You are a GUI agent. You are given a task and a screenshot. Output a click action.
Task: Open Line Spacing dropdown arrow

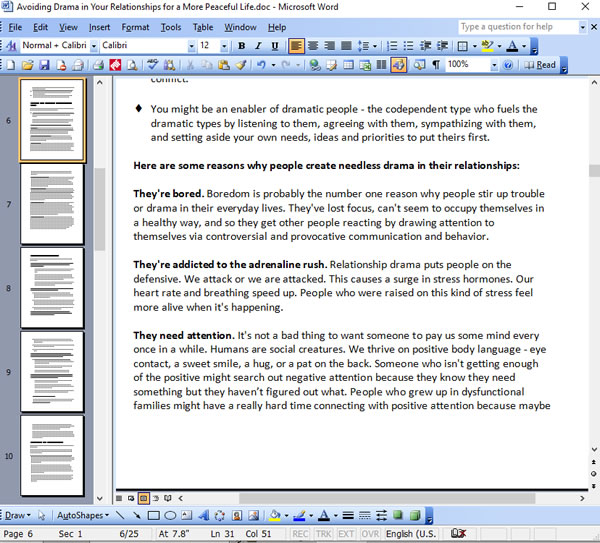(x=375, y=46)
